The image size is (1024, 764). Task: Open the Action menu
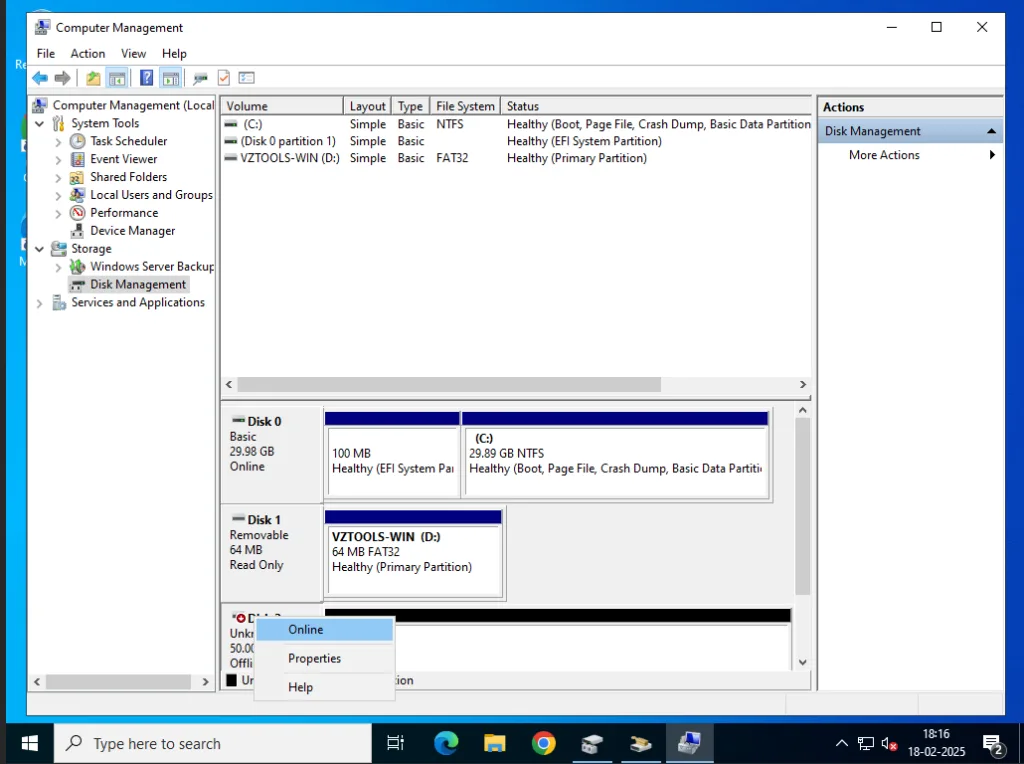(x=88, y=54)
